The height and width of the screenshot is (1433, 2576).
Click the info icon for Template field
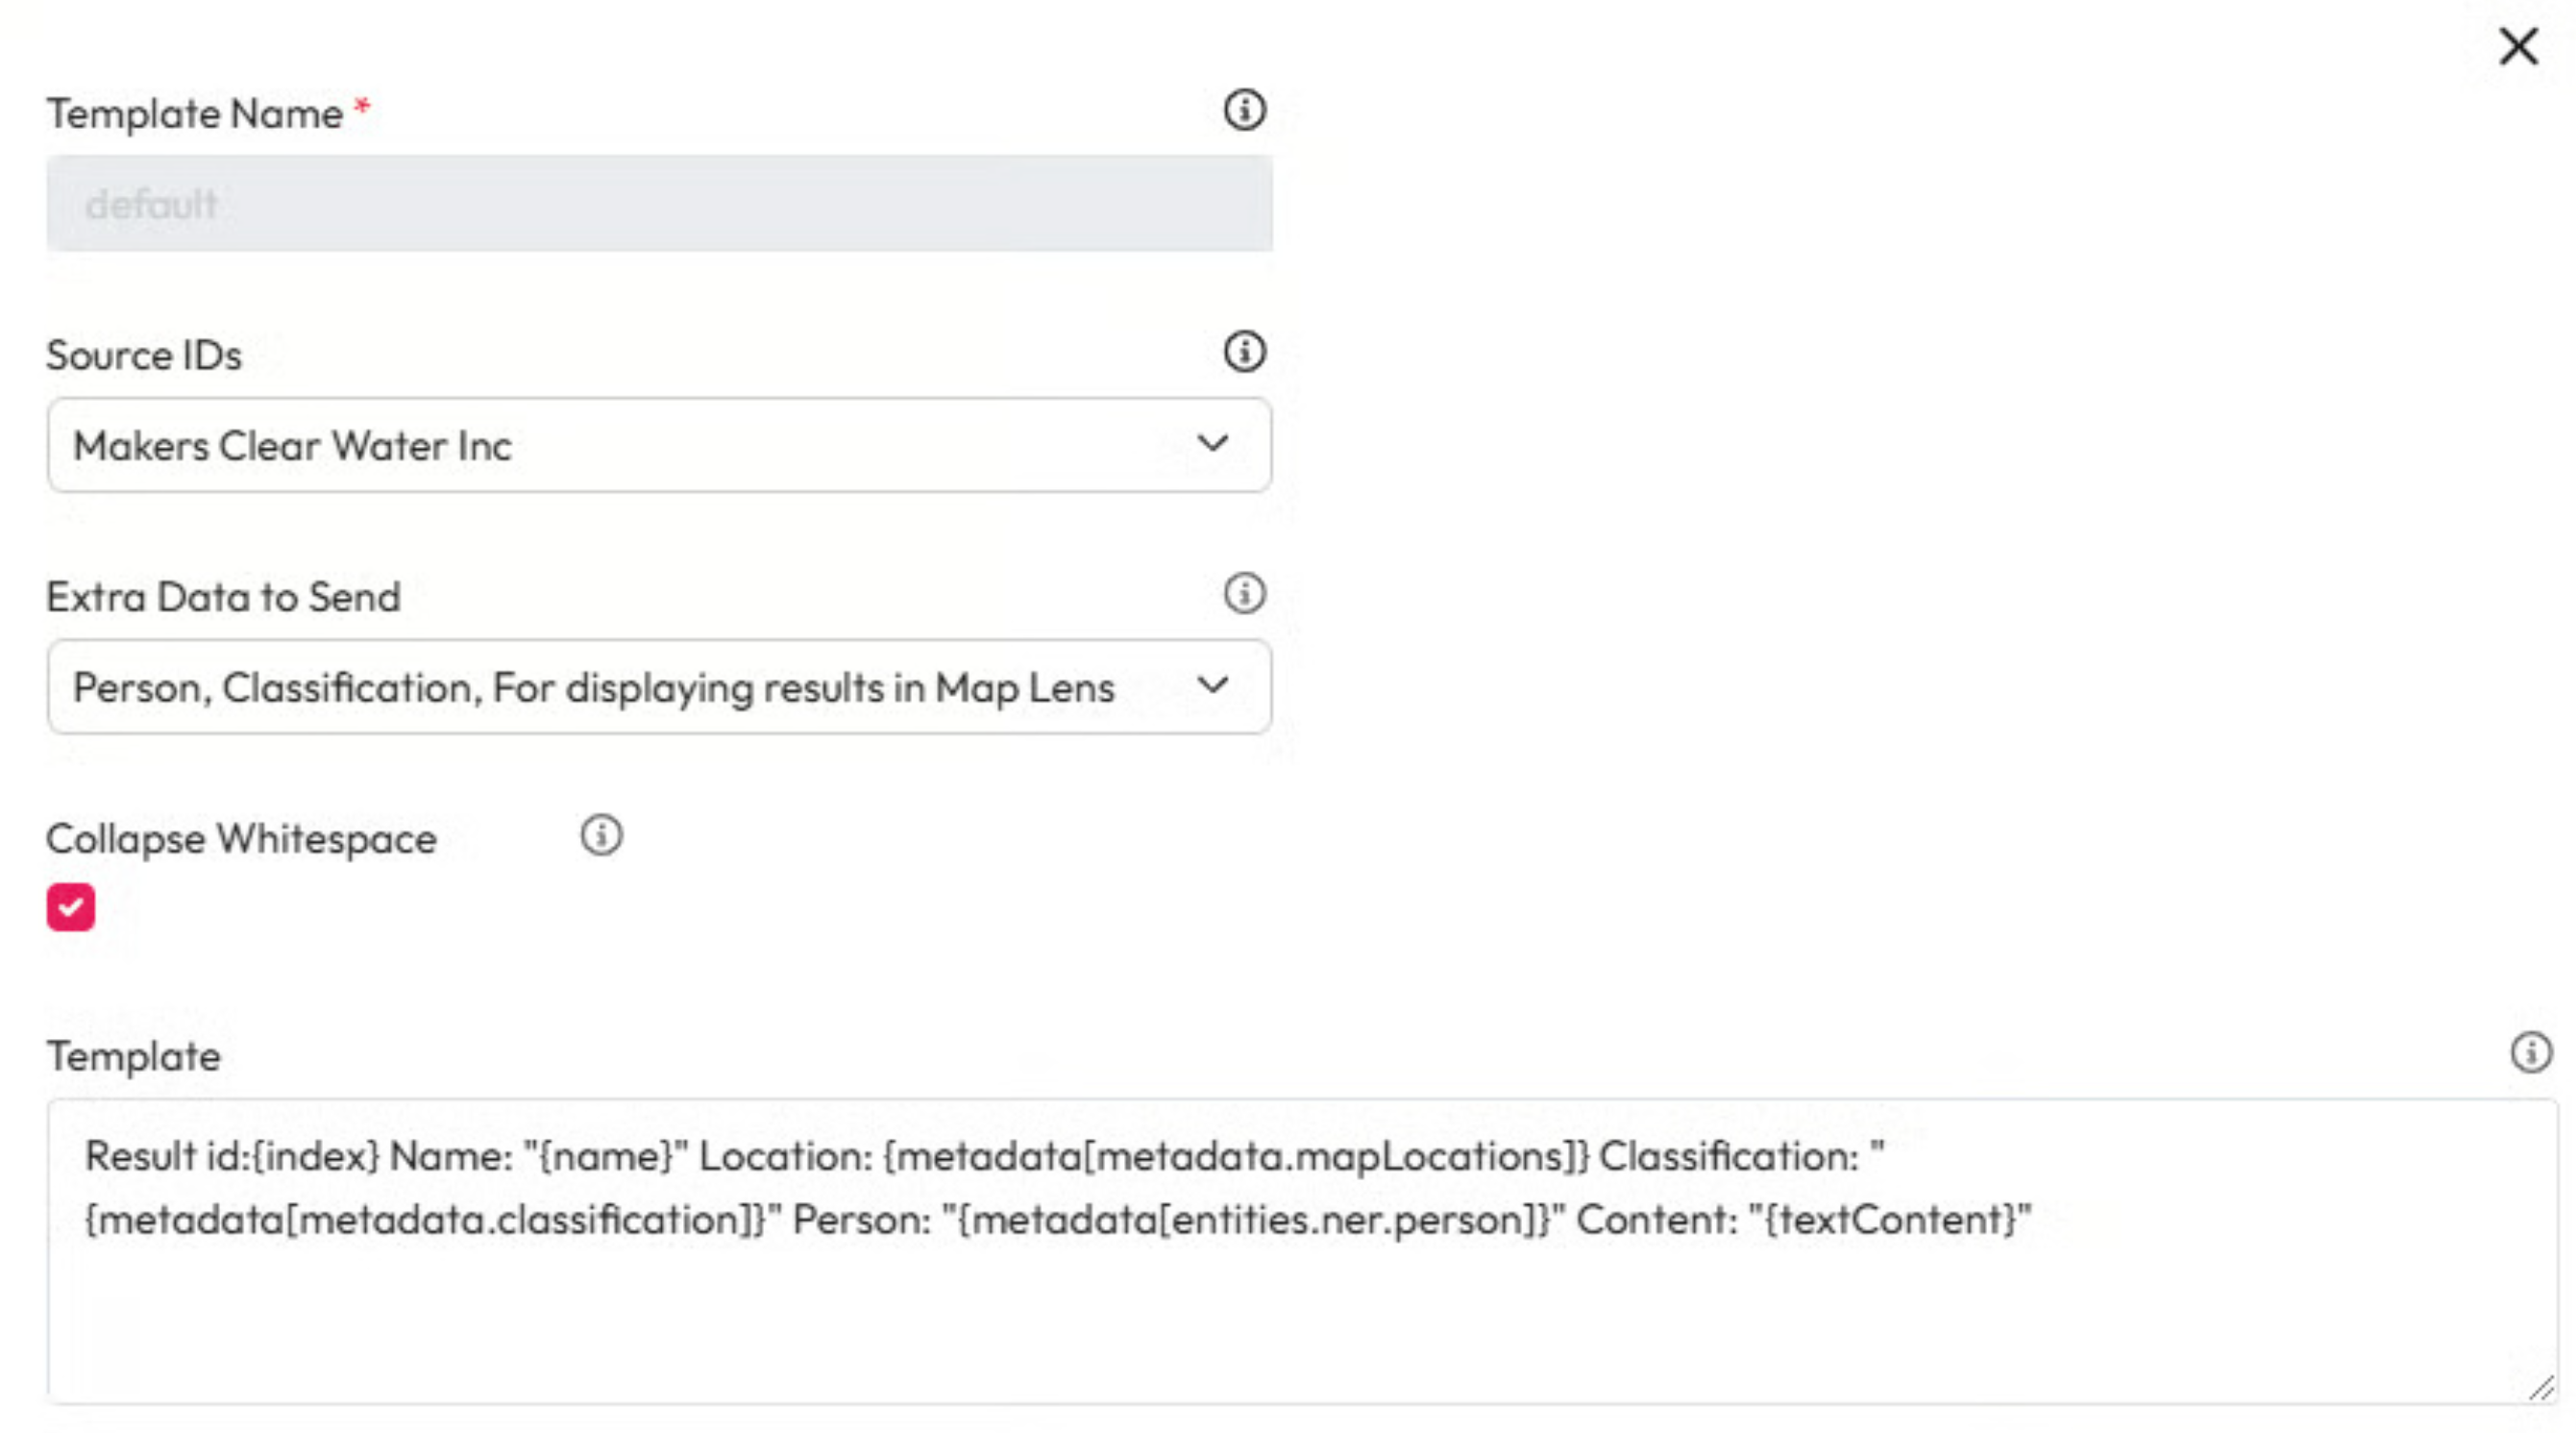pos(2530,1052)
